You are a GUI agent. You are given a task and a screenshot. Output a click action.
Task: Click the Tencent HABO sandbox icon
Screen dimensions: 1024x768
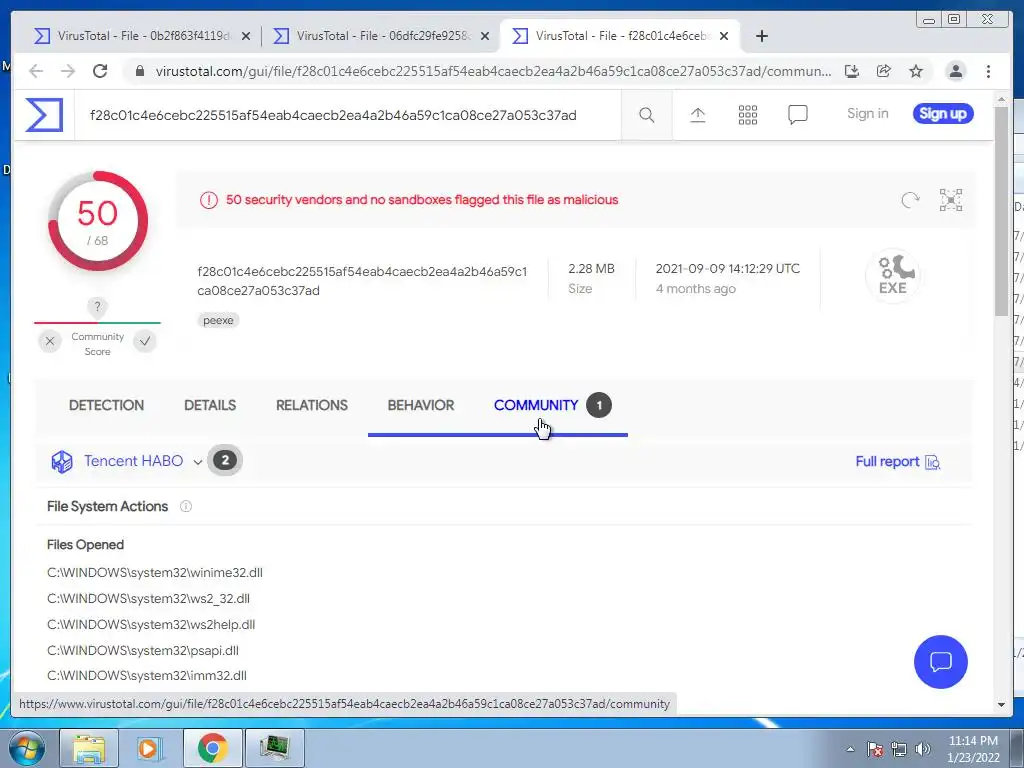click(x=62, y=462)
